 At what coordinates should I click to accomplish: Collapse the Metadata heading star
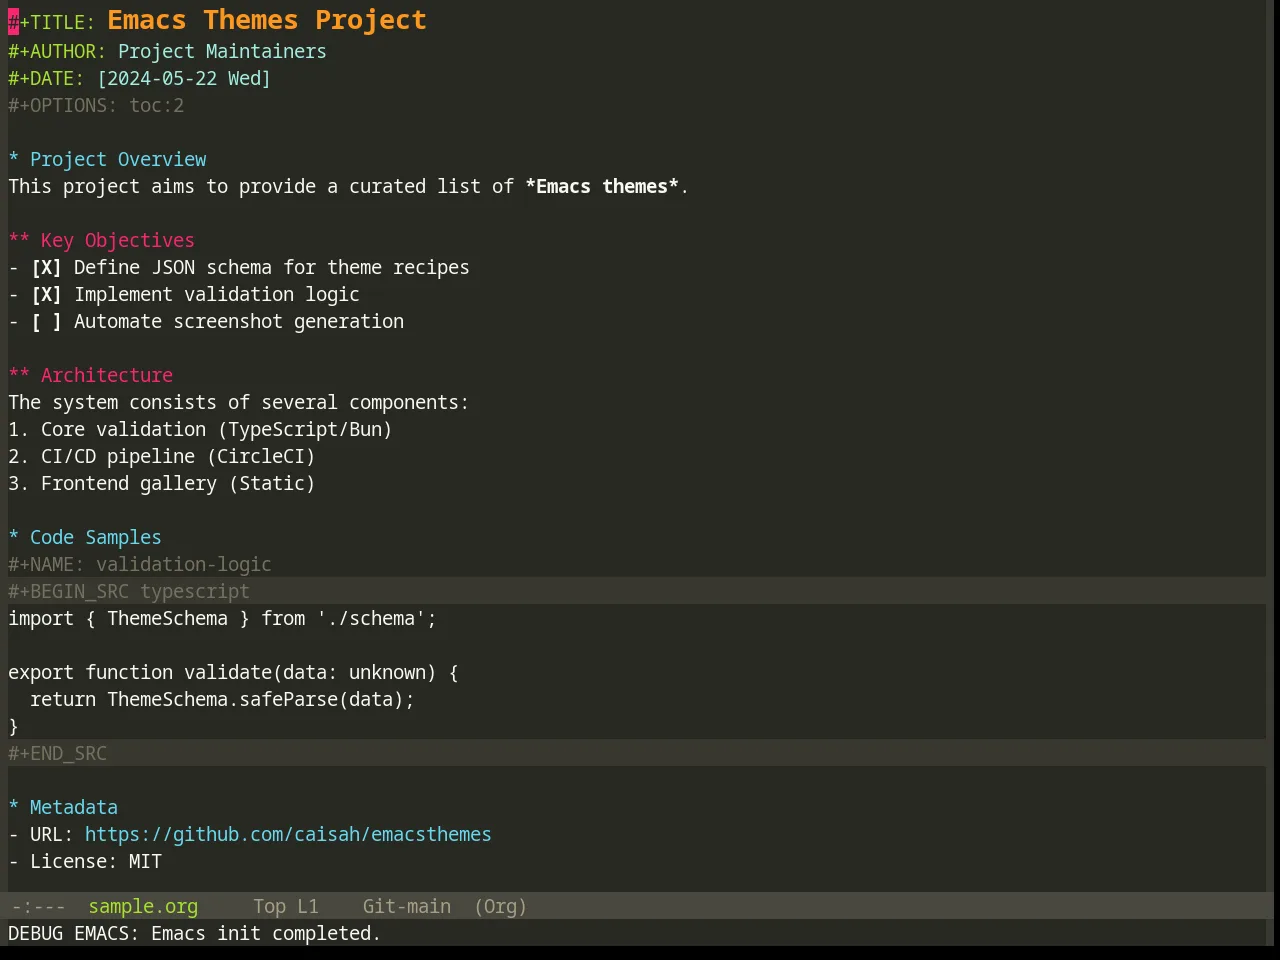14,808
